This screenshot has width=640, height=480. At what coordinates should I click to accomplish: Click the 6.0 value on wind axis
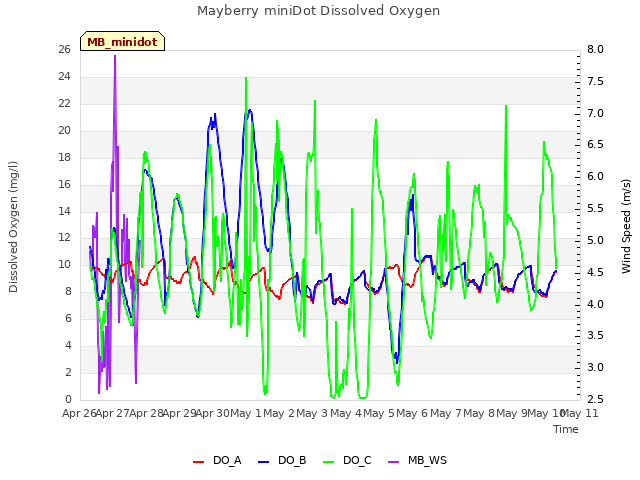(x=595, y=176)
